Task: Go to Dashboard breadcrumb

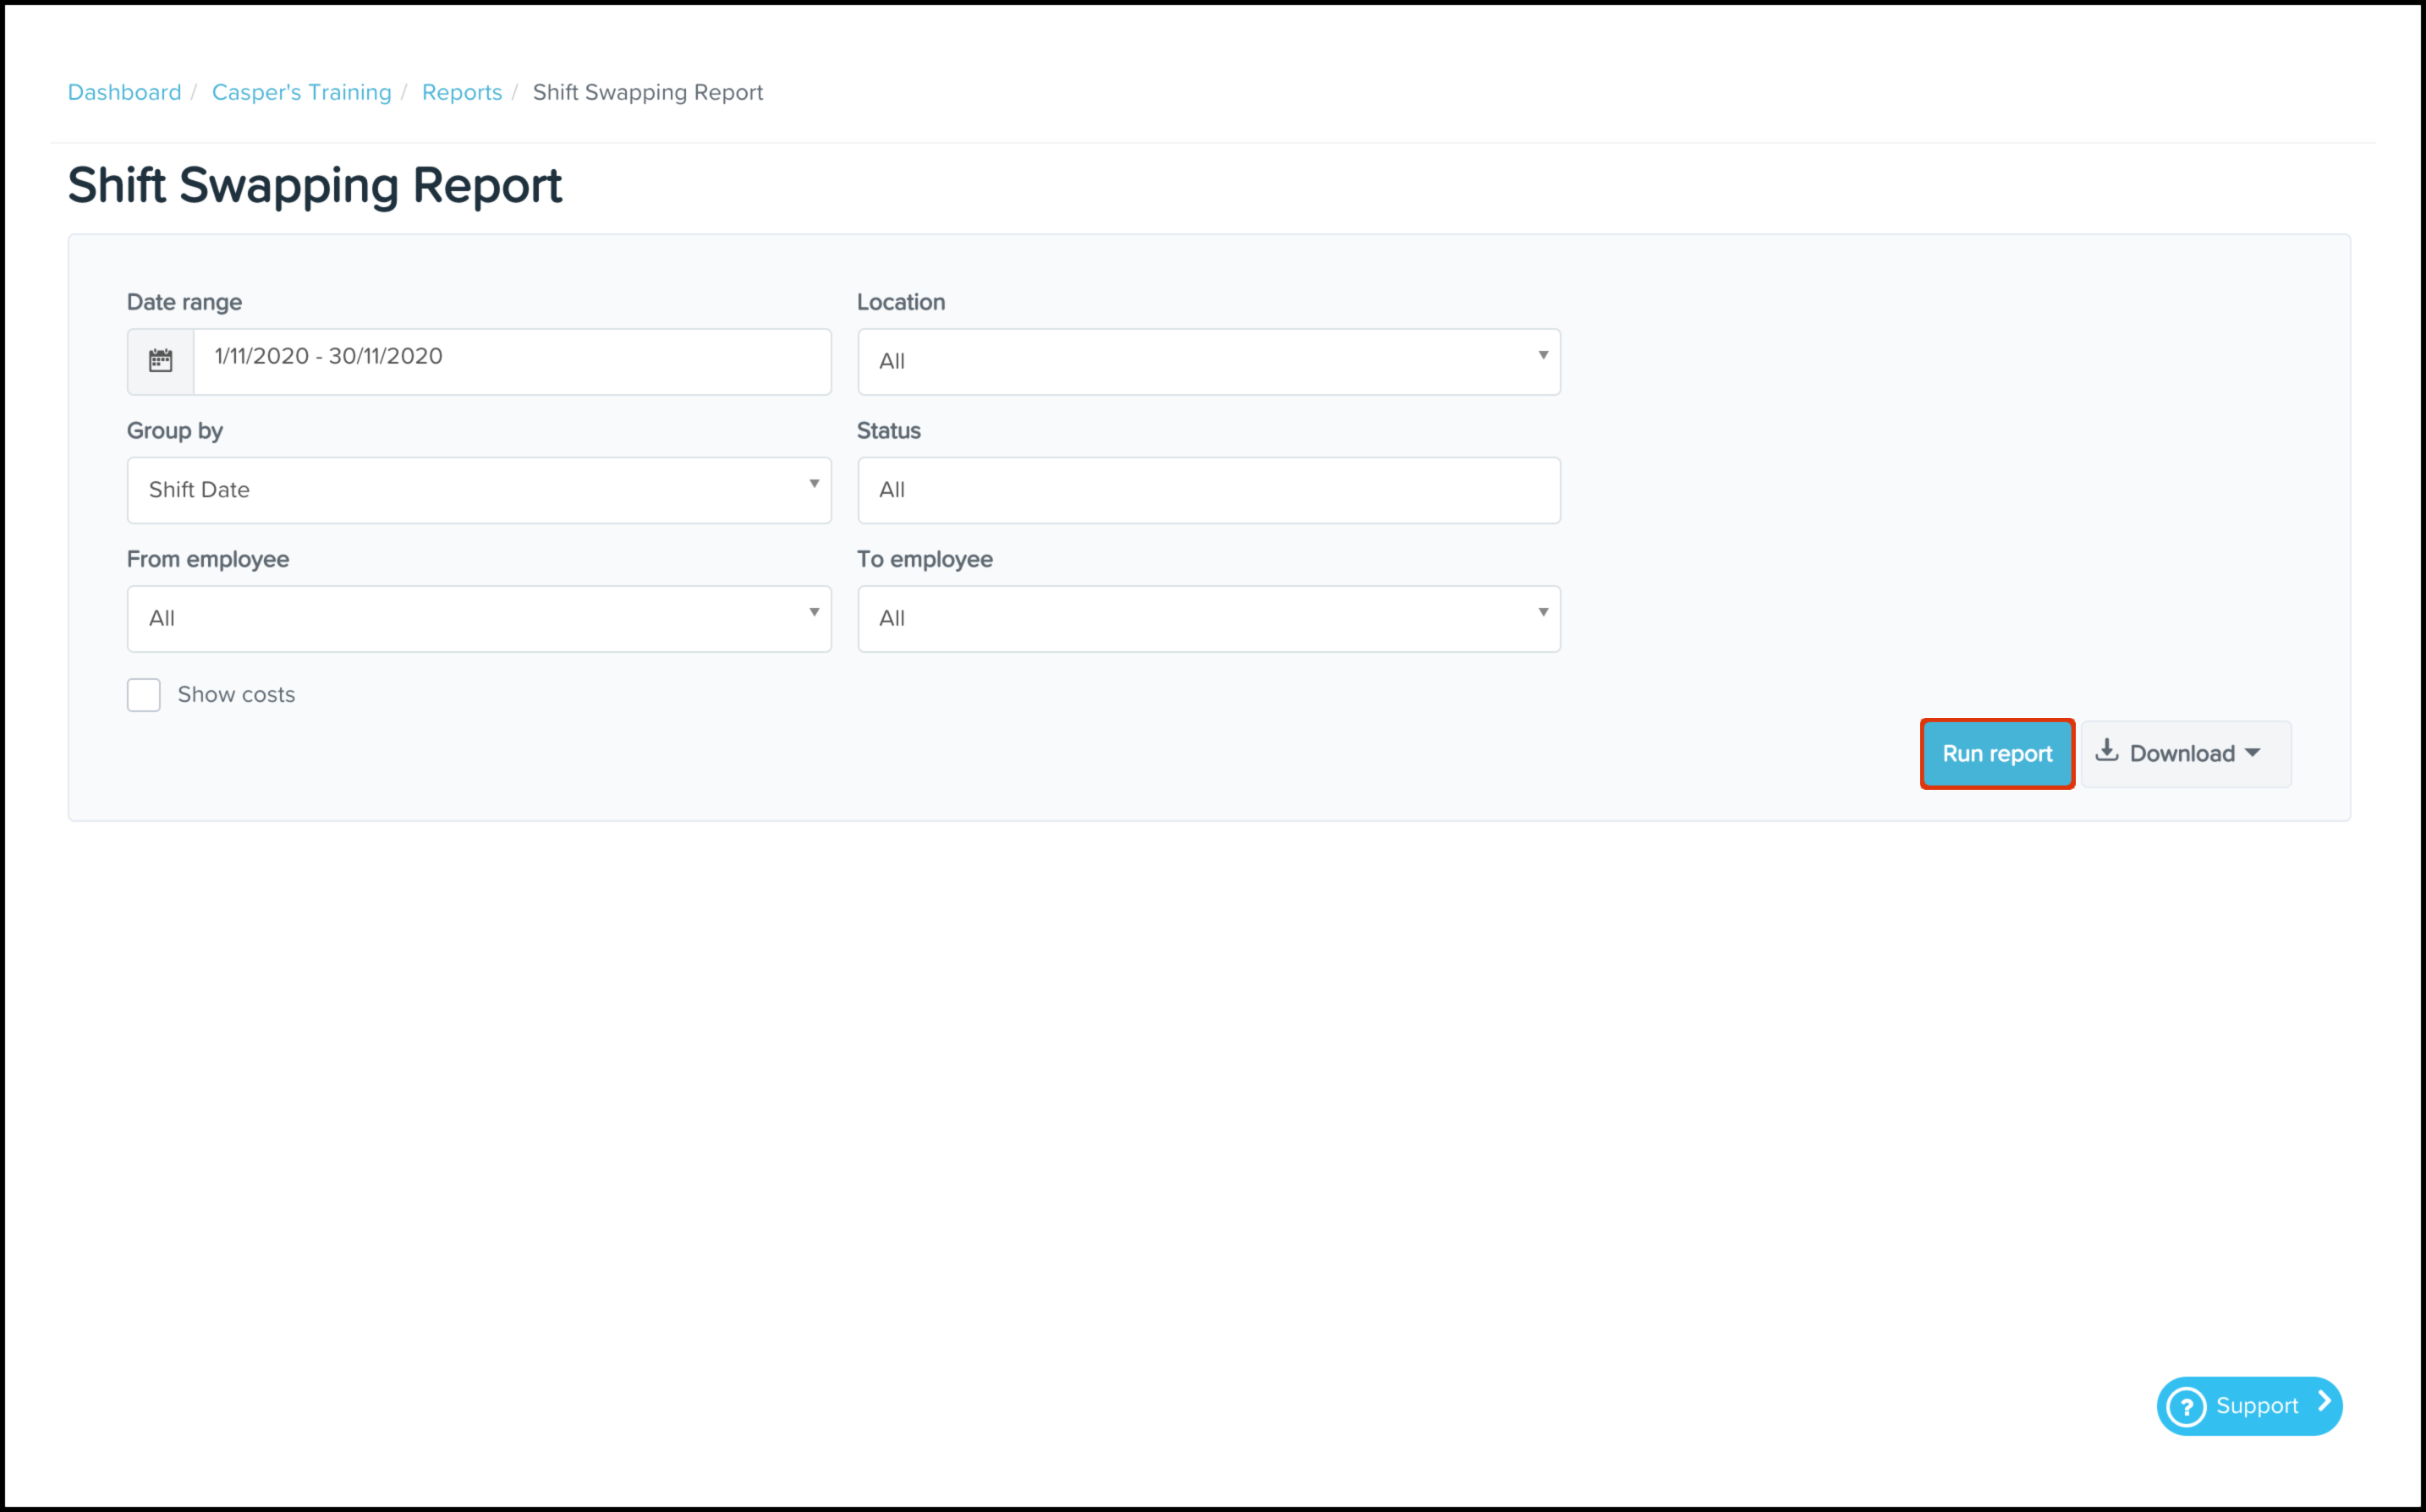Action: 124,92
